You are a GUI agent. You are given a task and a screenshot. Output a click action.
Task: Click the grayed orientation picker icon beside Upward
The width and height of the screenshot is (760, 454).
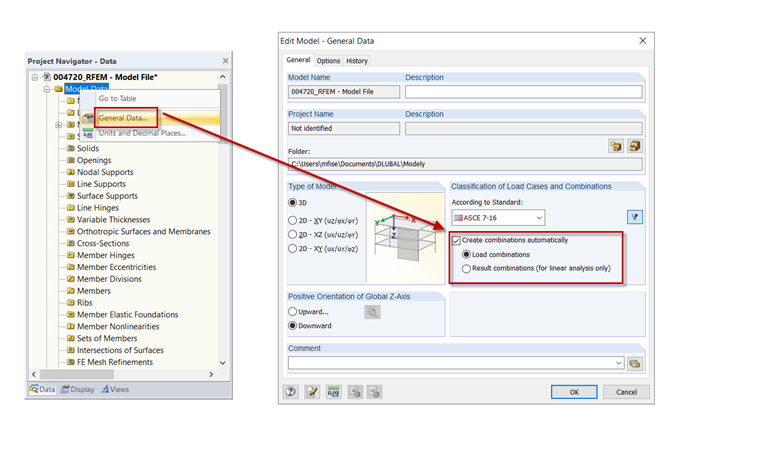pyautogui.click(x=372, y=312)
